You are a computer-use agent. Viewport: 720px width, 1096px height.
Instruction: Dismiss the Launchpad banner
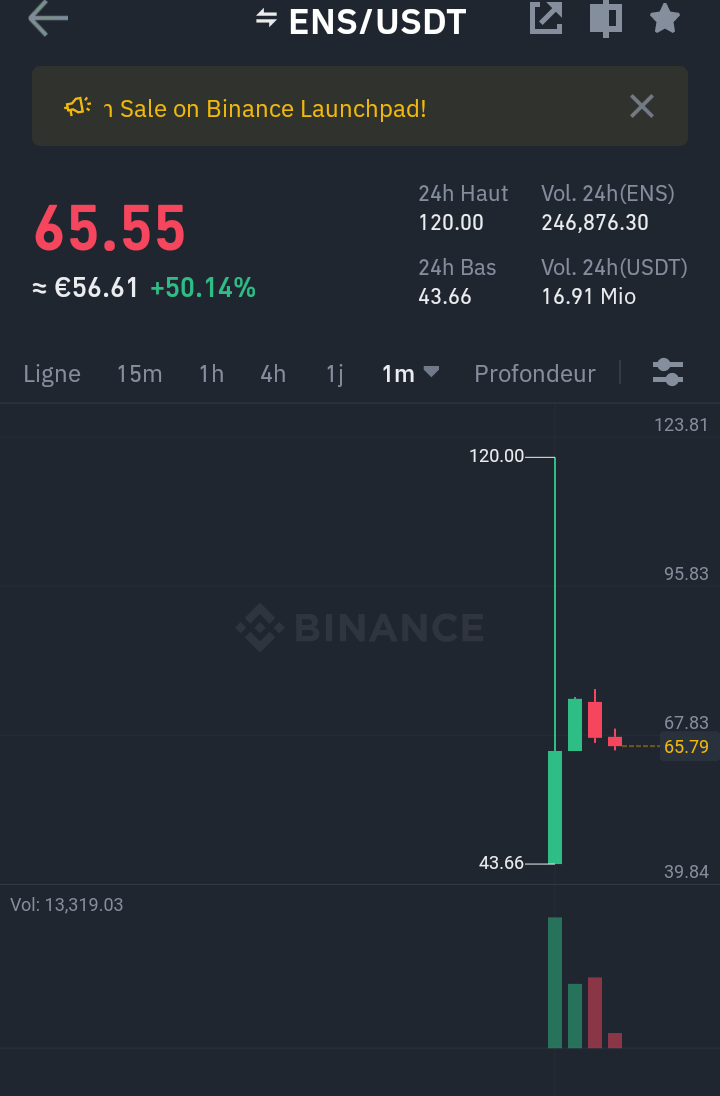tap(641, 107)
